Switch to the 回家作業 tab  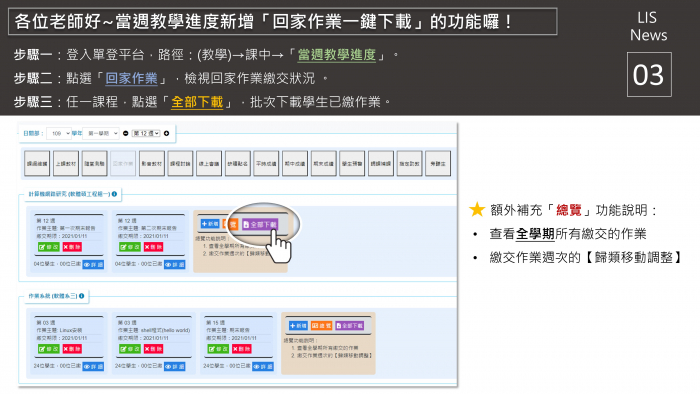[123, 164]
